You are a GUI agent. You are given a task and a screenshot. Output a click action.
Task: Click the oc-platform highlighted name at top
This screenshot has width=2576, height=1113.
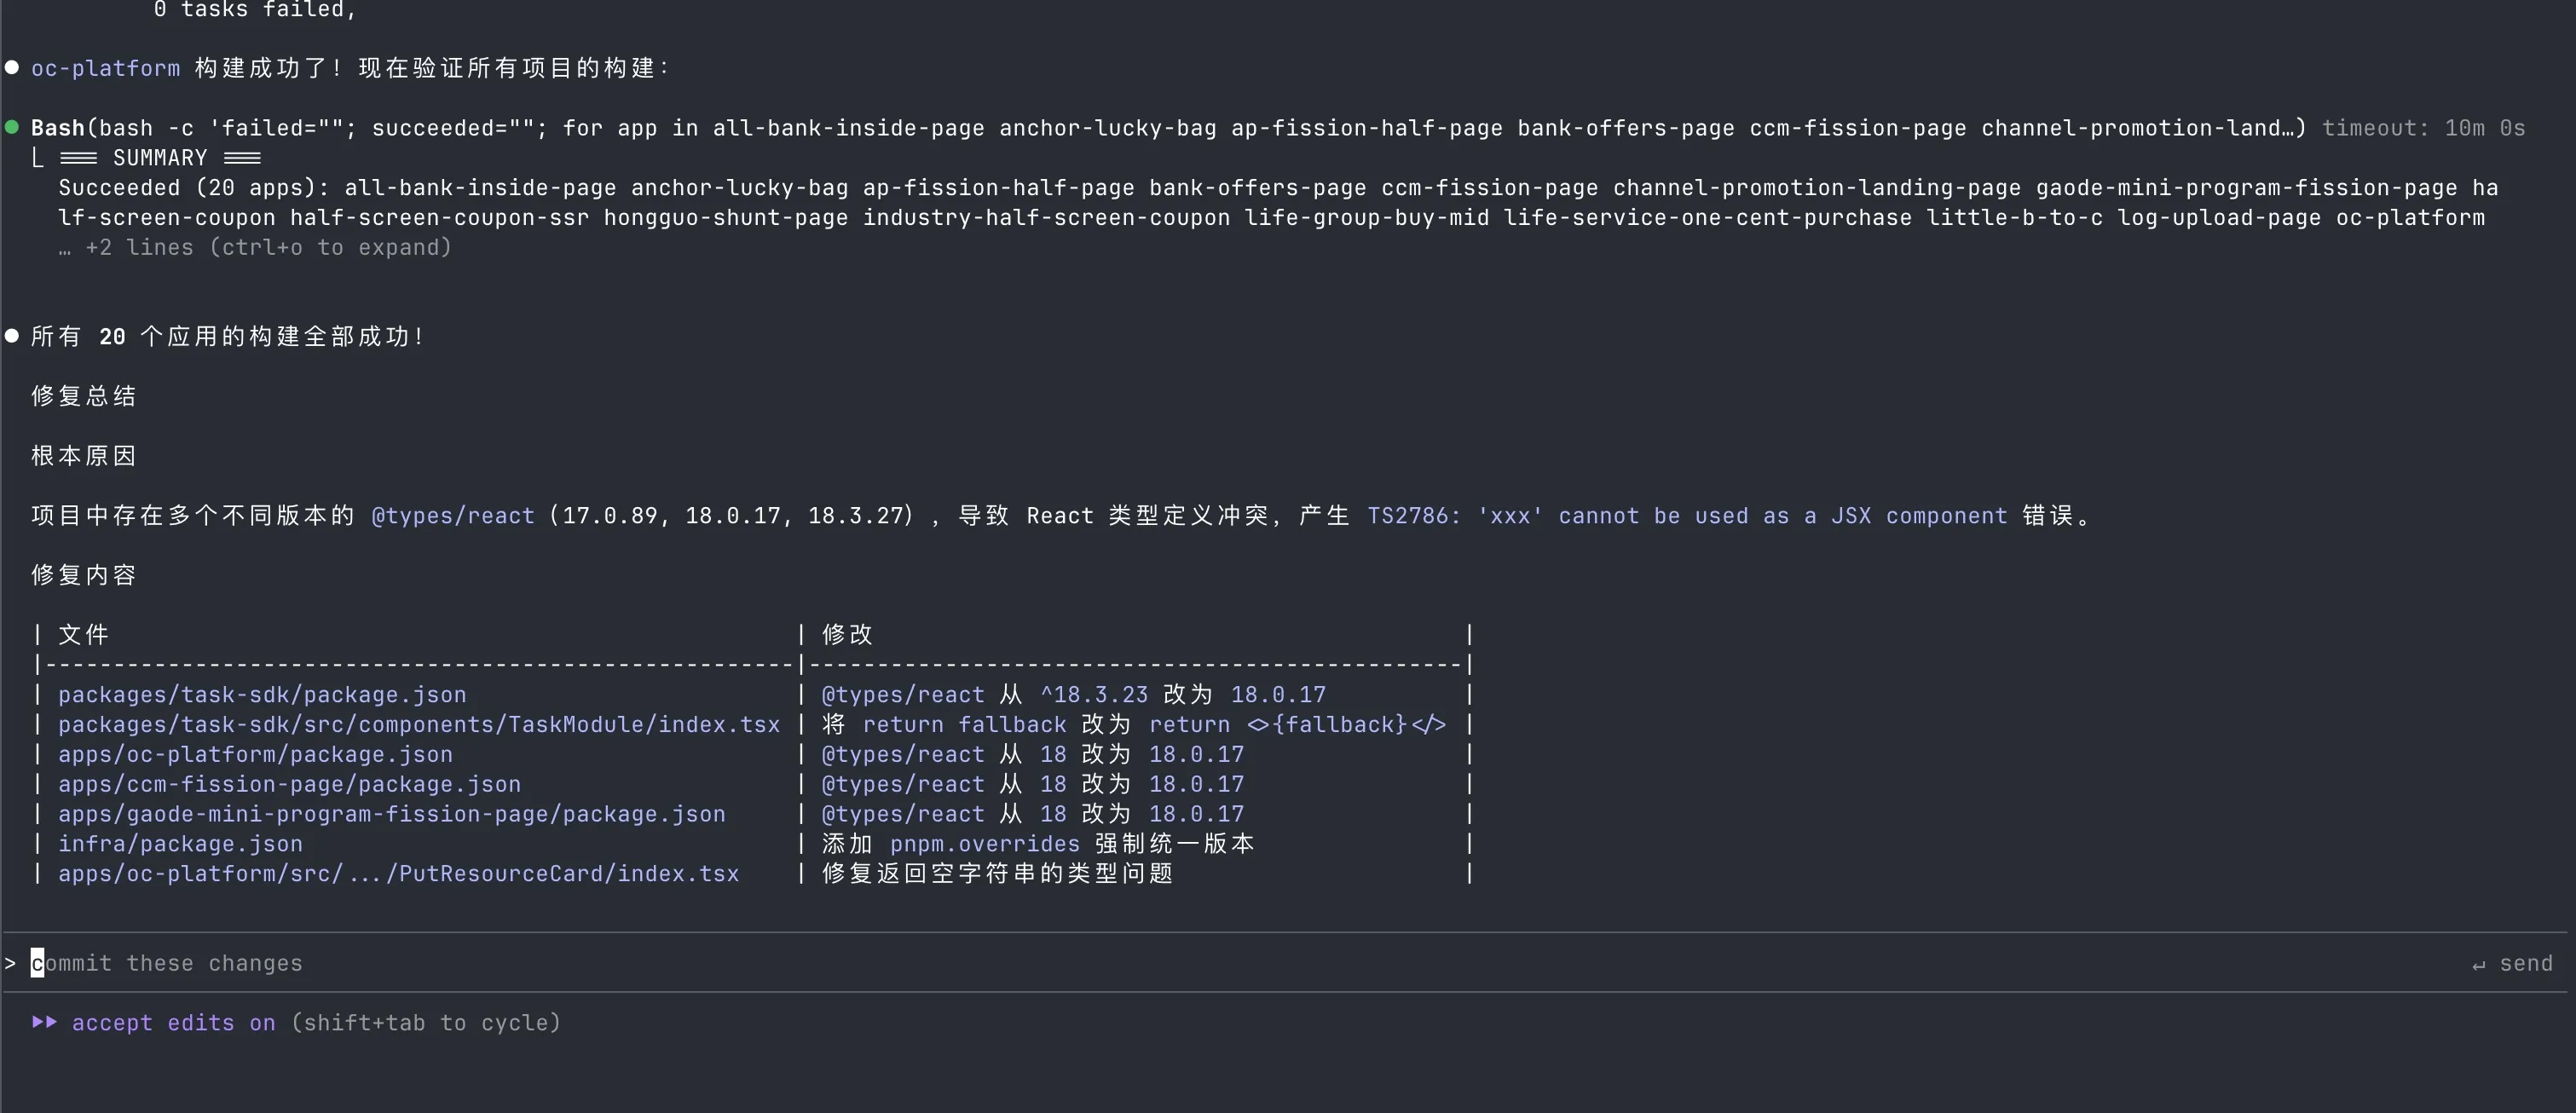point(105,68)
